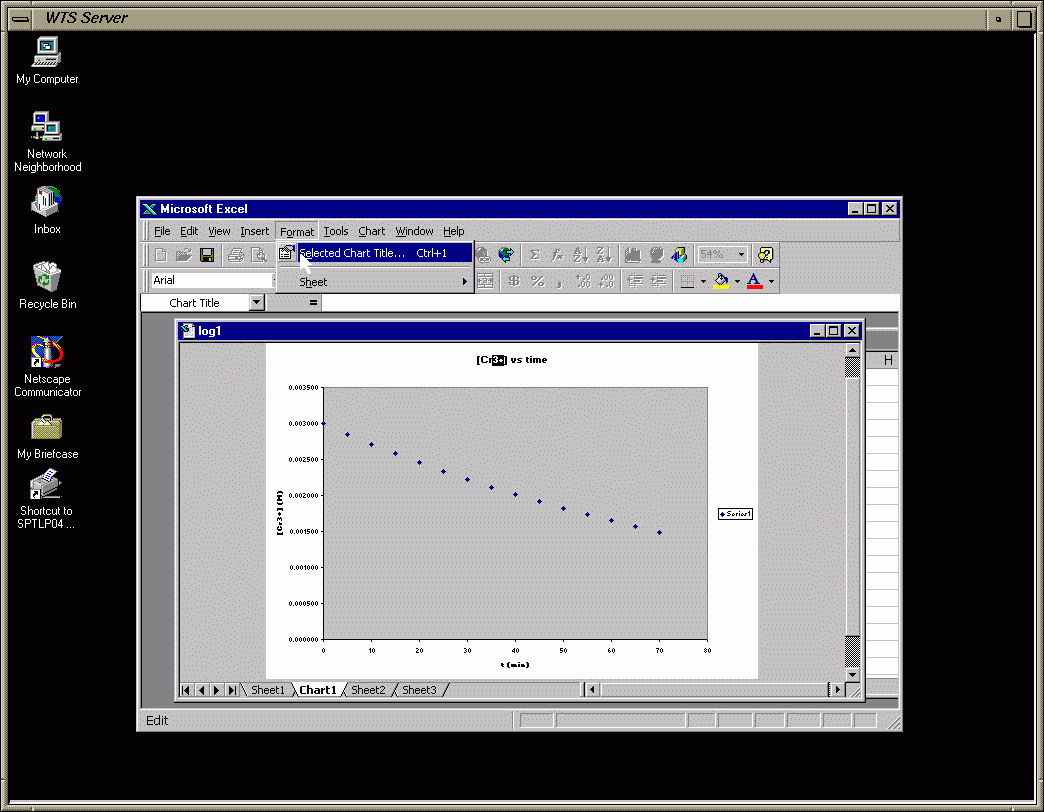This screenshot has height=812, width=1044.
Task: Expand the Chart Title name box dropdown
Action: (x=257, y=302)
